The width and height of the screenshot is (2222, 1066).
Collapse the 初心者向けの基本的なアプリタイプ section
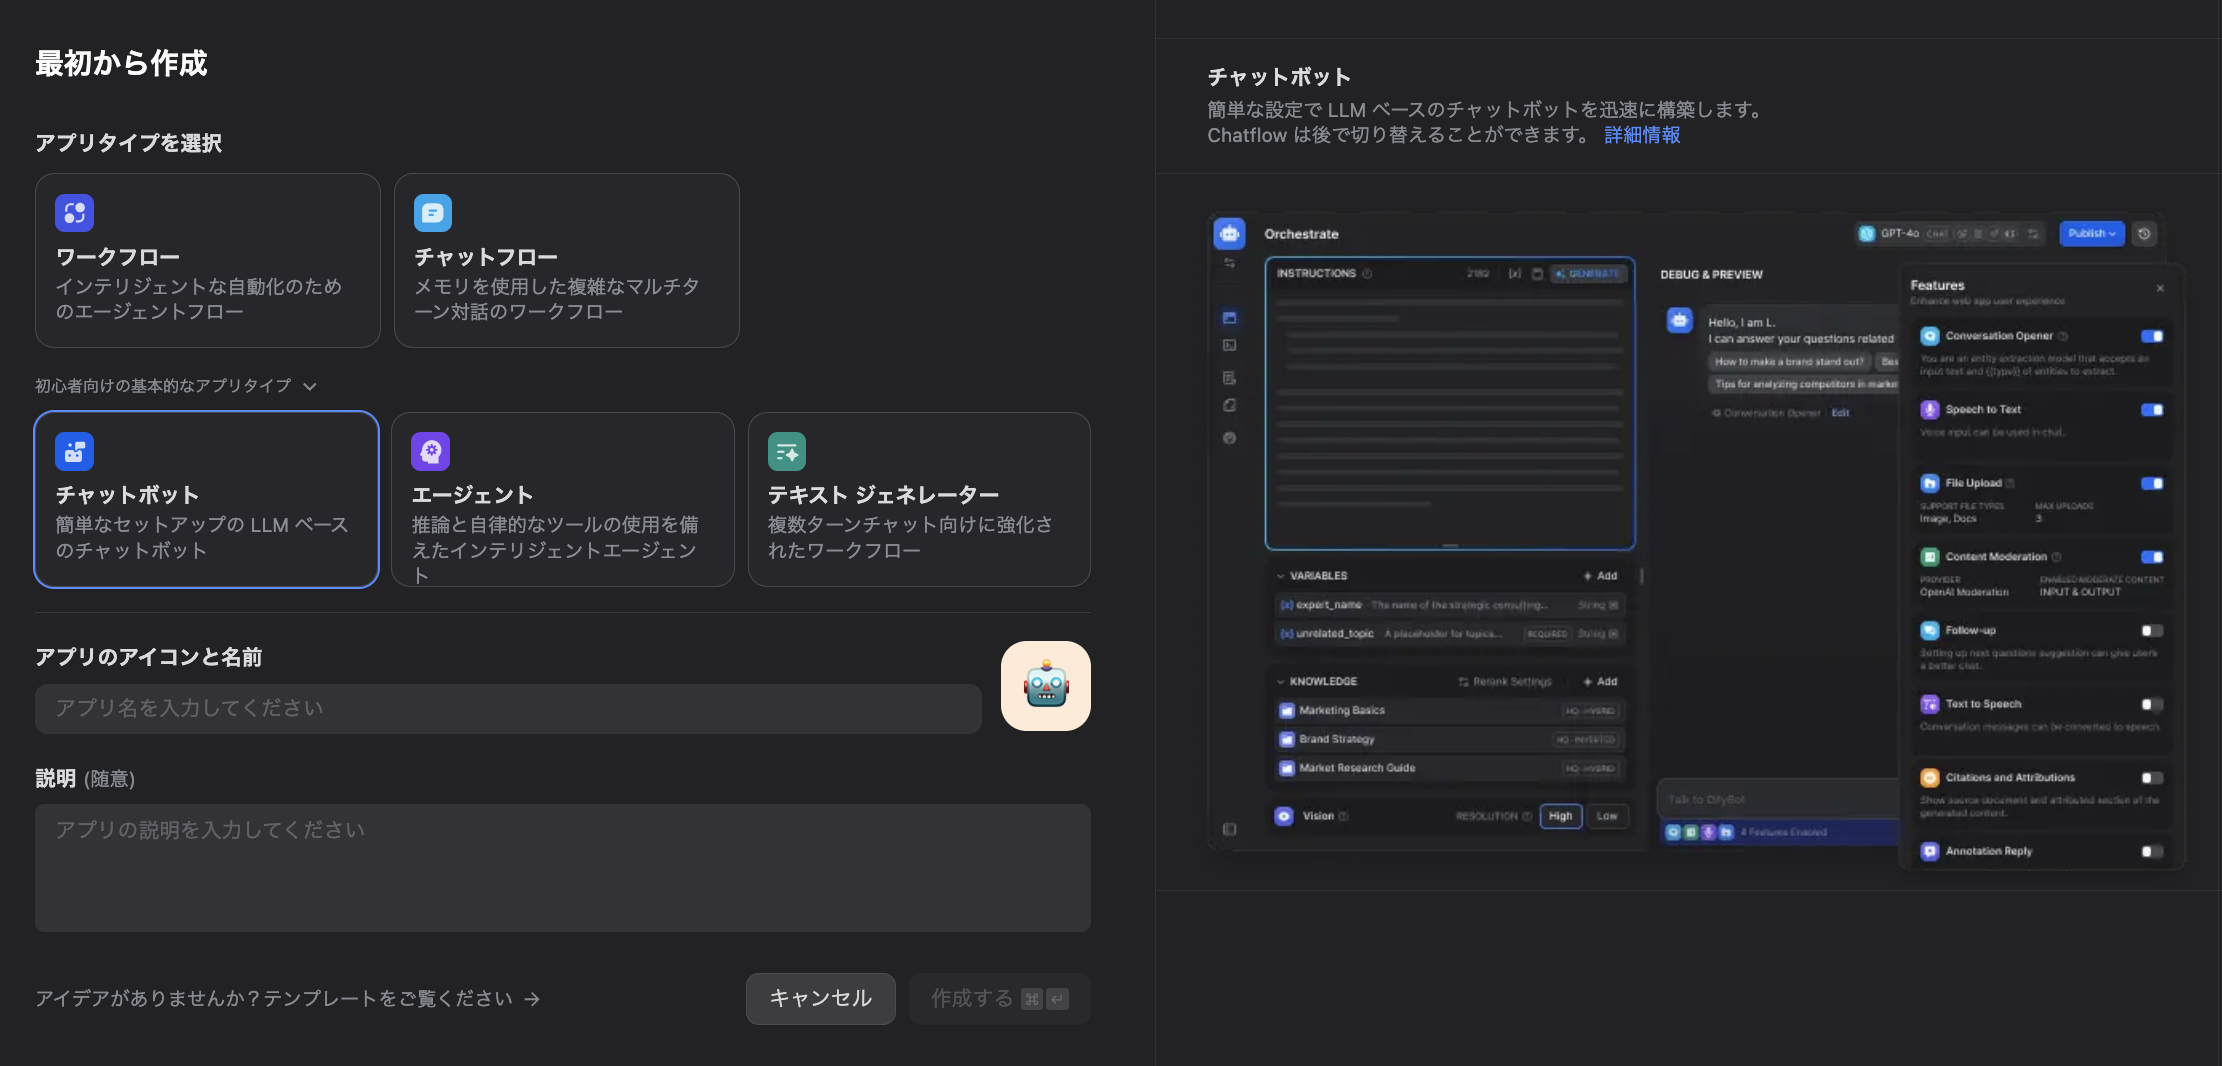tap(310, 385)
